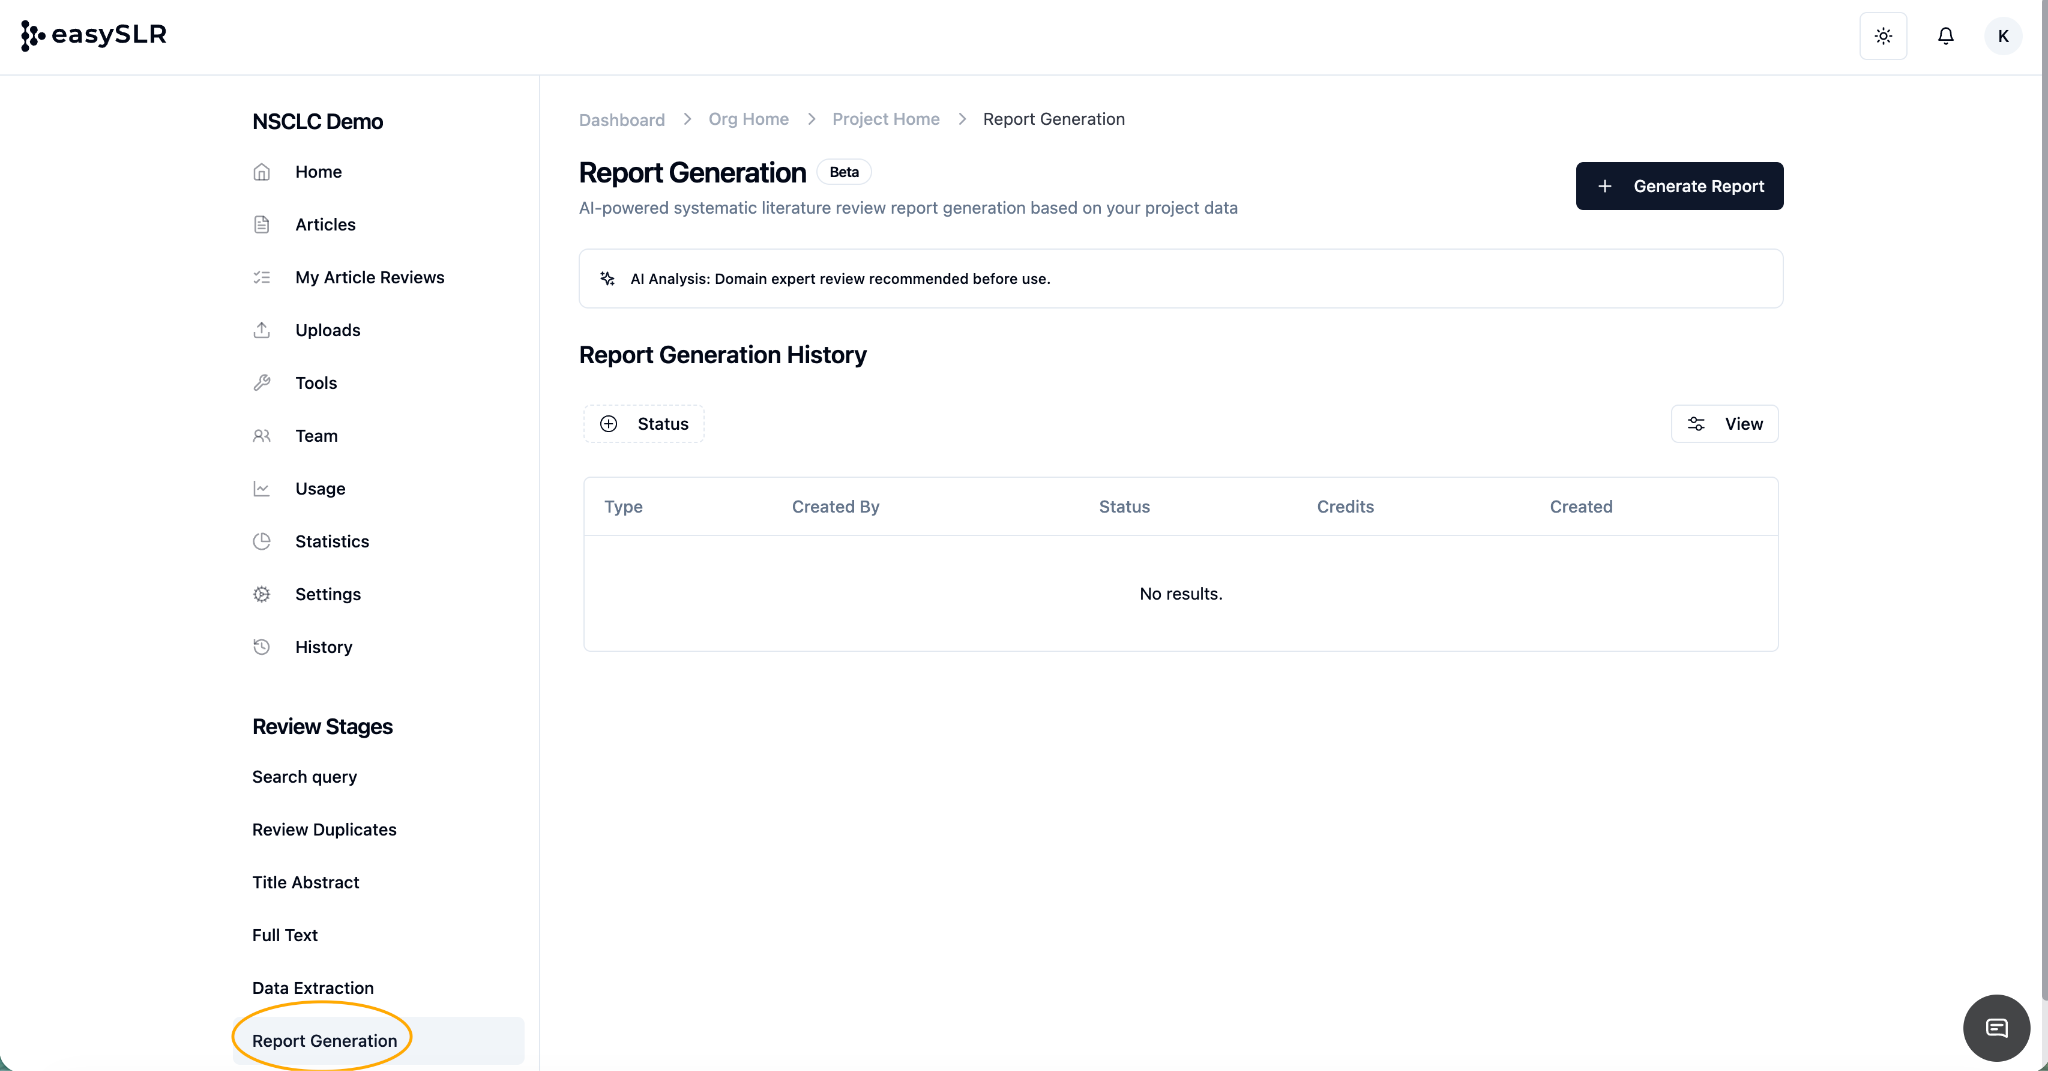Viewport: 2048px width, 1071px height.
Task: Click the Settings gear icon
Action: pos(262,594)
